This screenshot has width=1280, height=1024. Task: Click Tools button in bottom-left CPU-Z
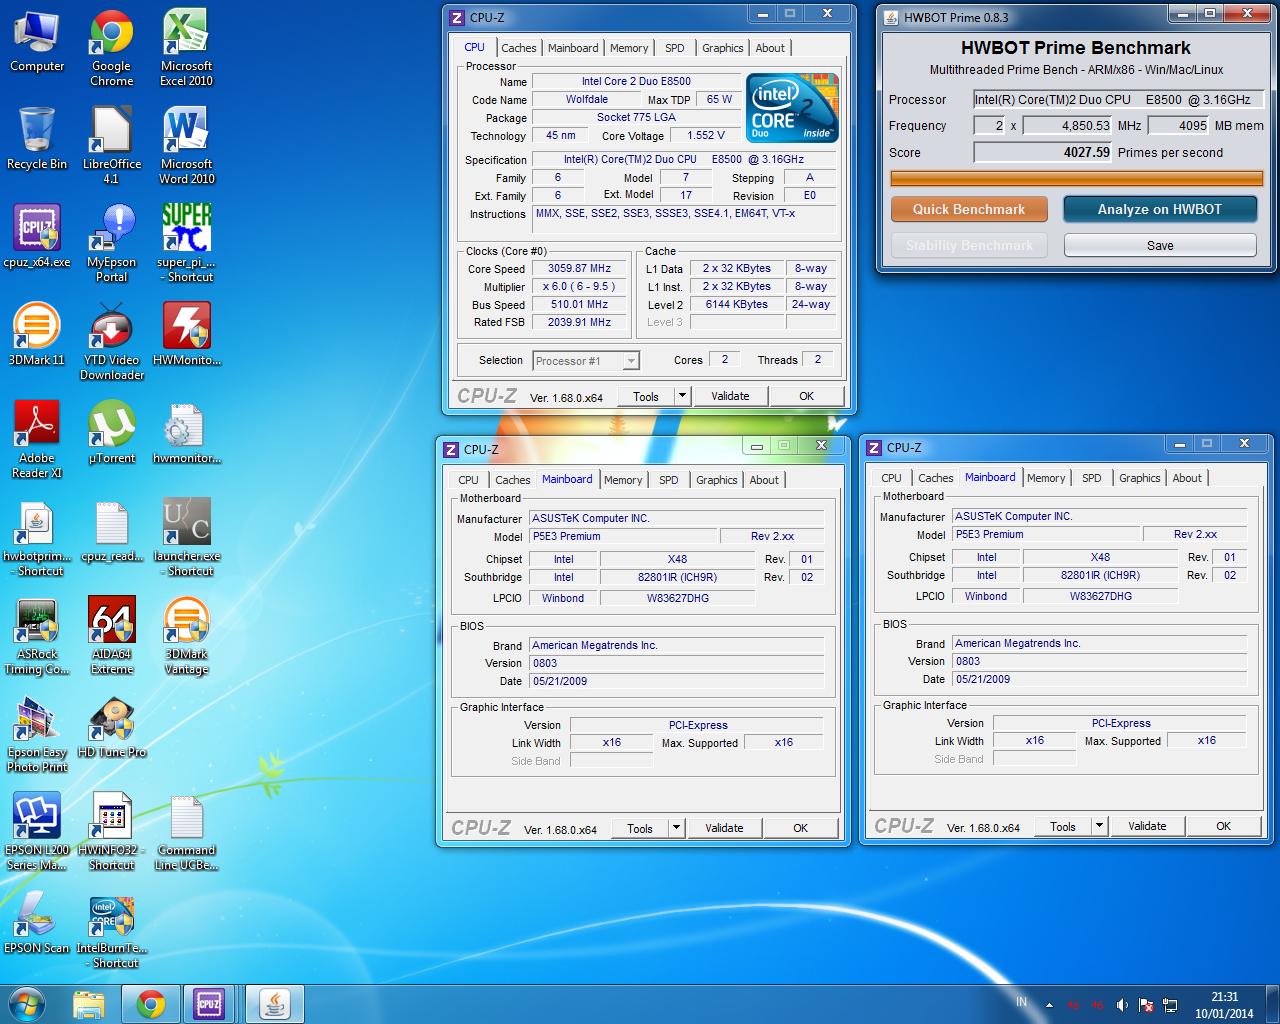point(640,828)
